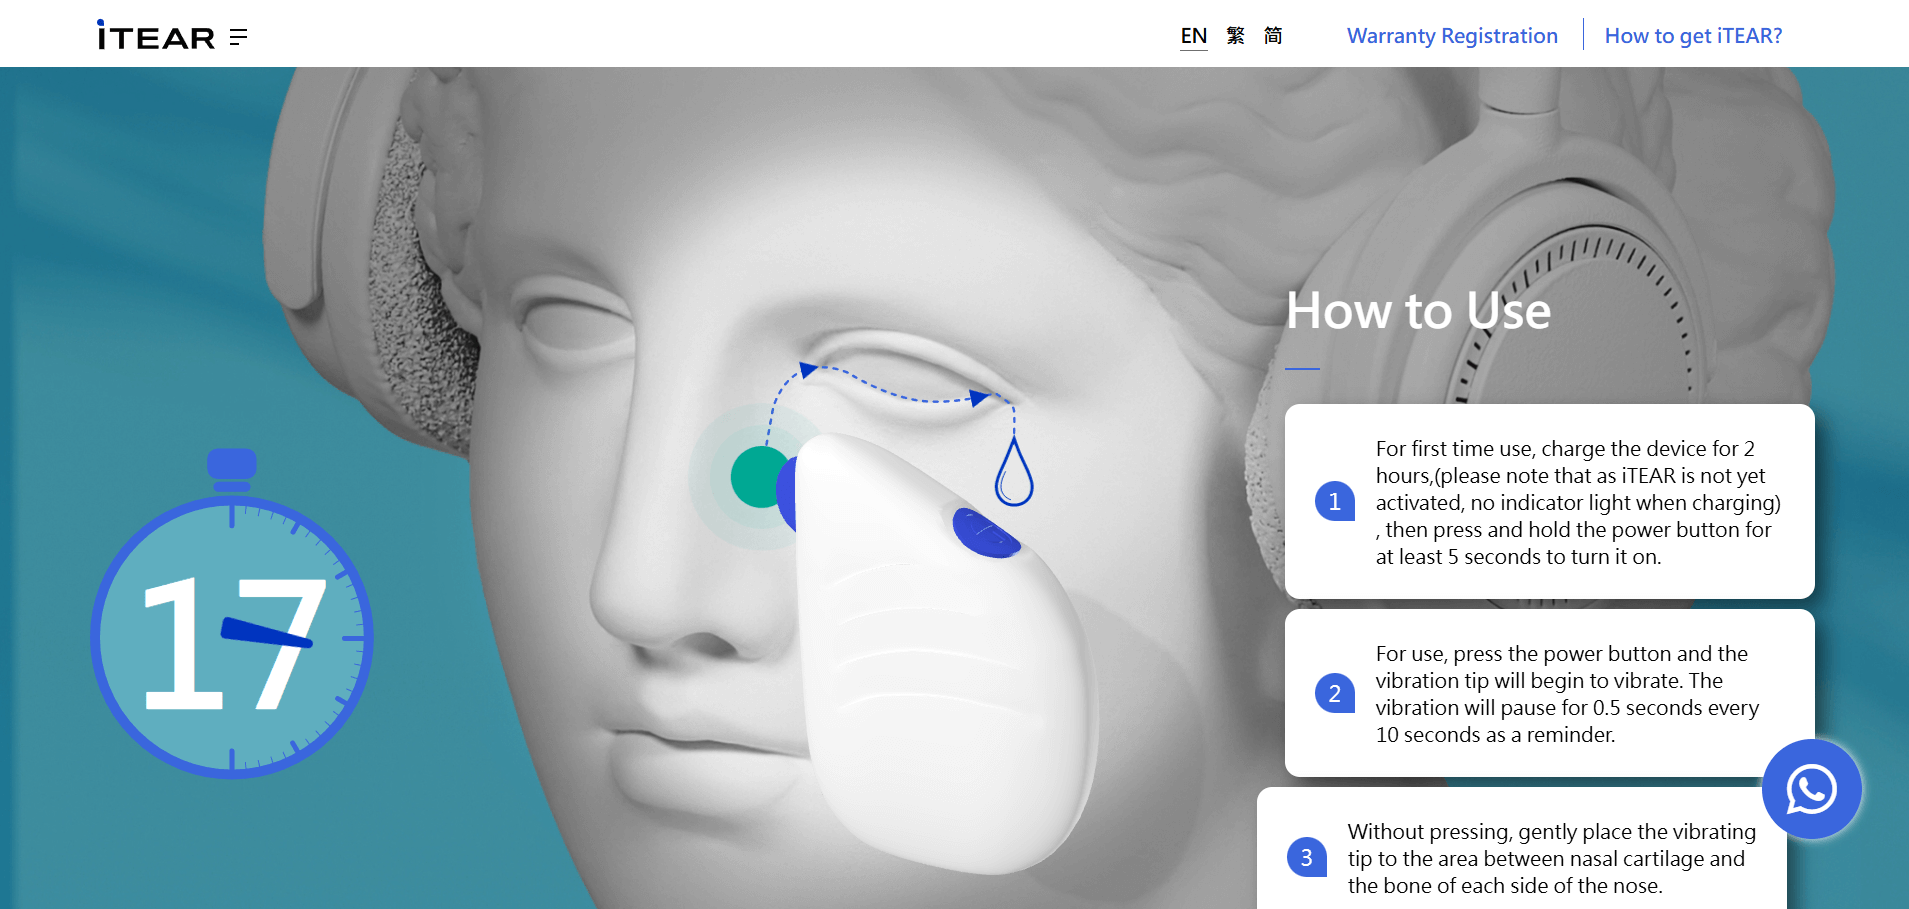Open the Warranty Registration link
The image size is (1909, 909).
click(1452, 36)
